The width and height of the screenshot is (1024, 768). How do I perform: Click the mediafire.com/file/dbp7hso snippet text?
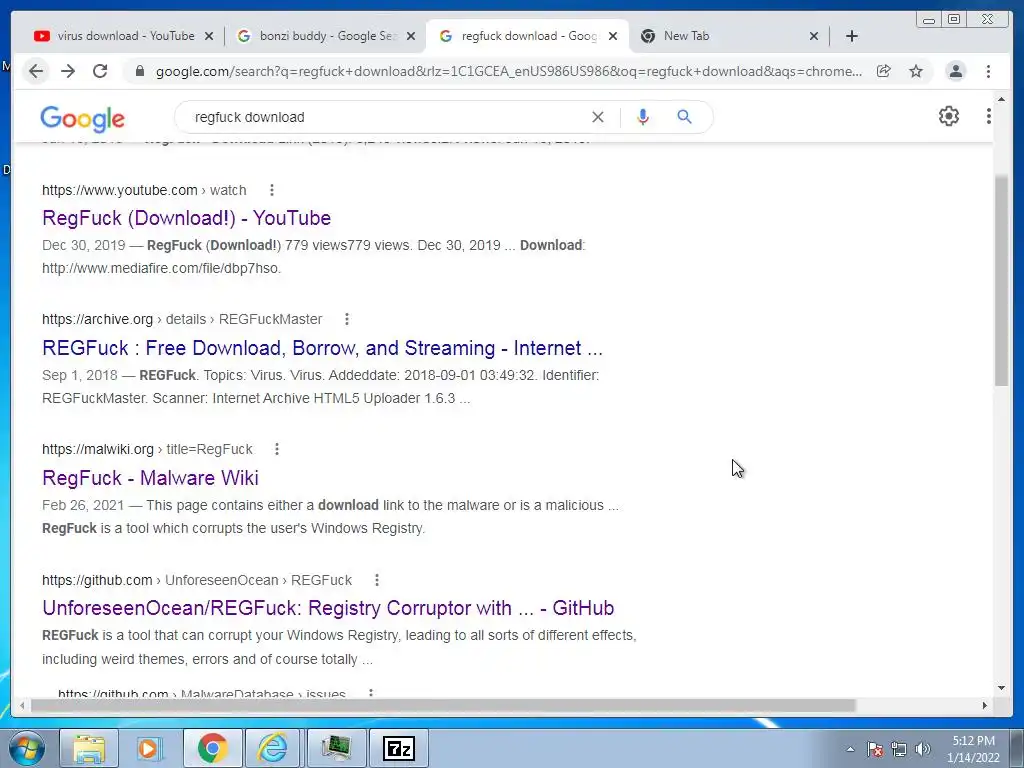point(161,268)
